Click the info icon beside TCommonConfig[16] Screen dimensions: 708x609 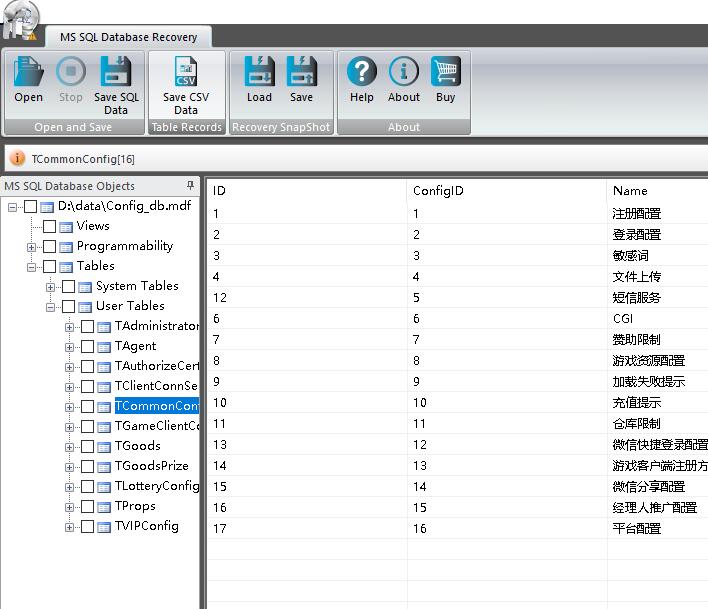(17, 158)
